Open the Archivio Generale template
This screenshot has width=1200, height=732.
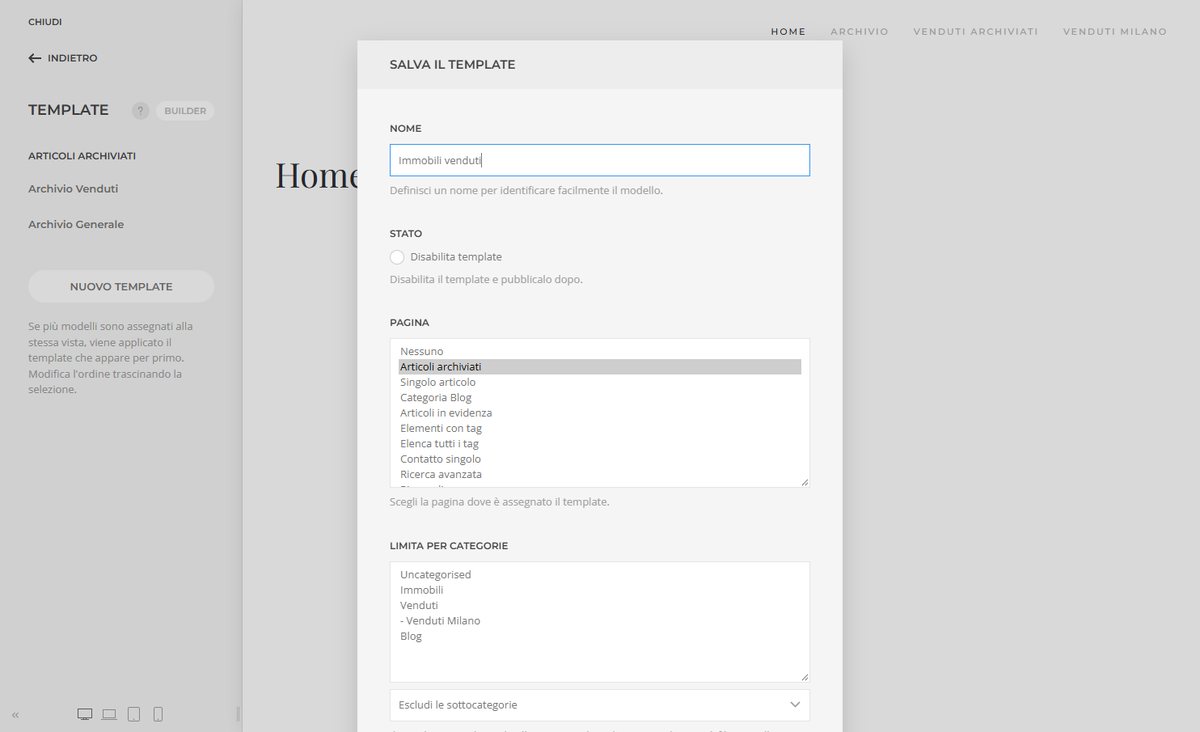click(x=76, y=225)
